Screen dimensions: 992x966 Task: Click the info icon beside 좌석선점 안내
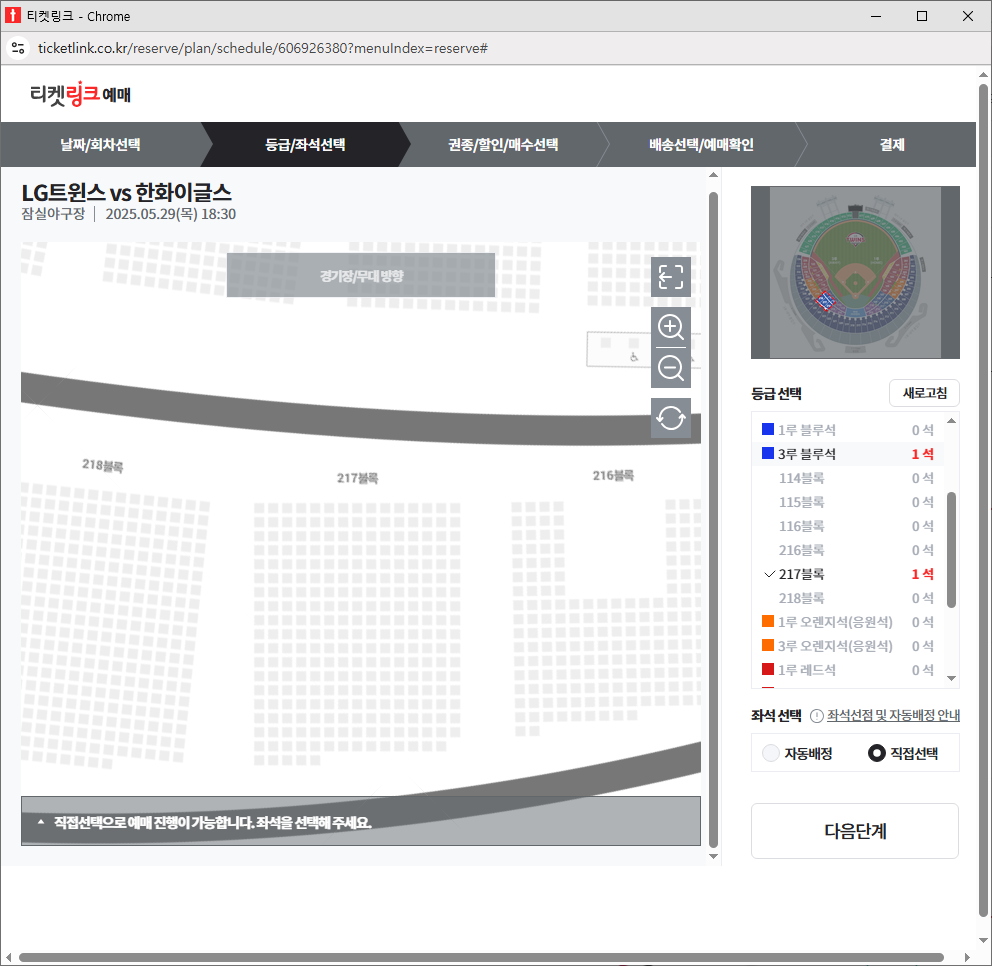pos(816,715)
